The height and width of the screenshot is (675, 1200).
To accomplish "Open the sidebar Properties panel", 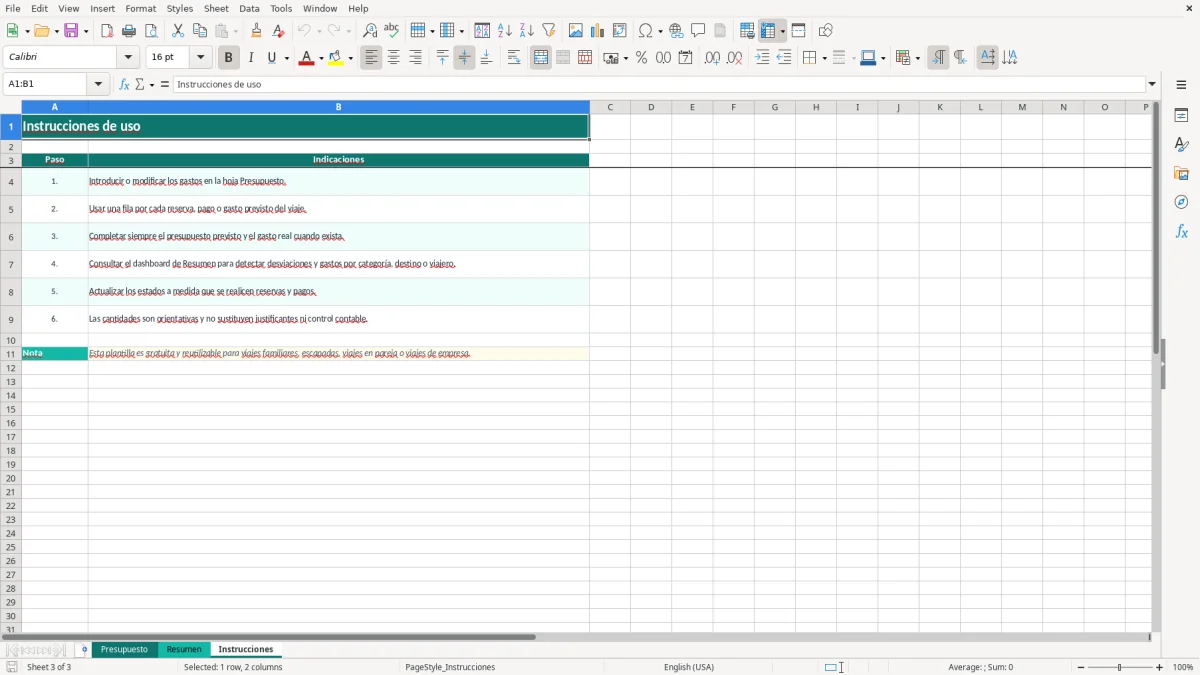I will pos(1181,115).
